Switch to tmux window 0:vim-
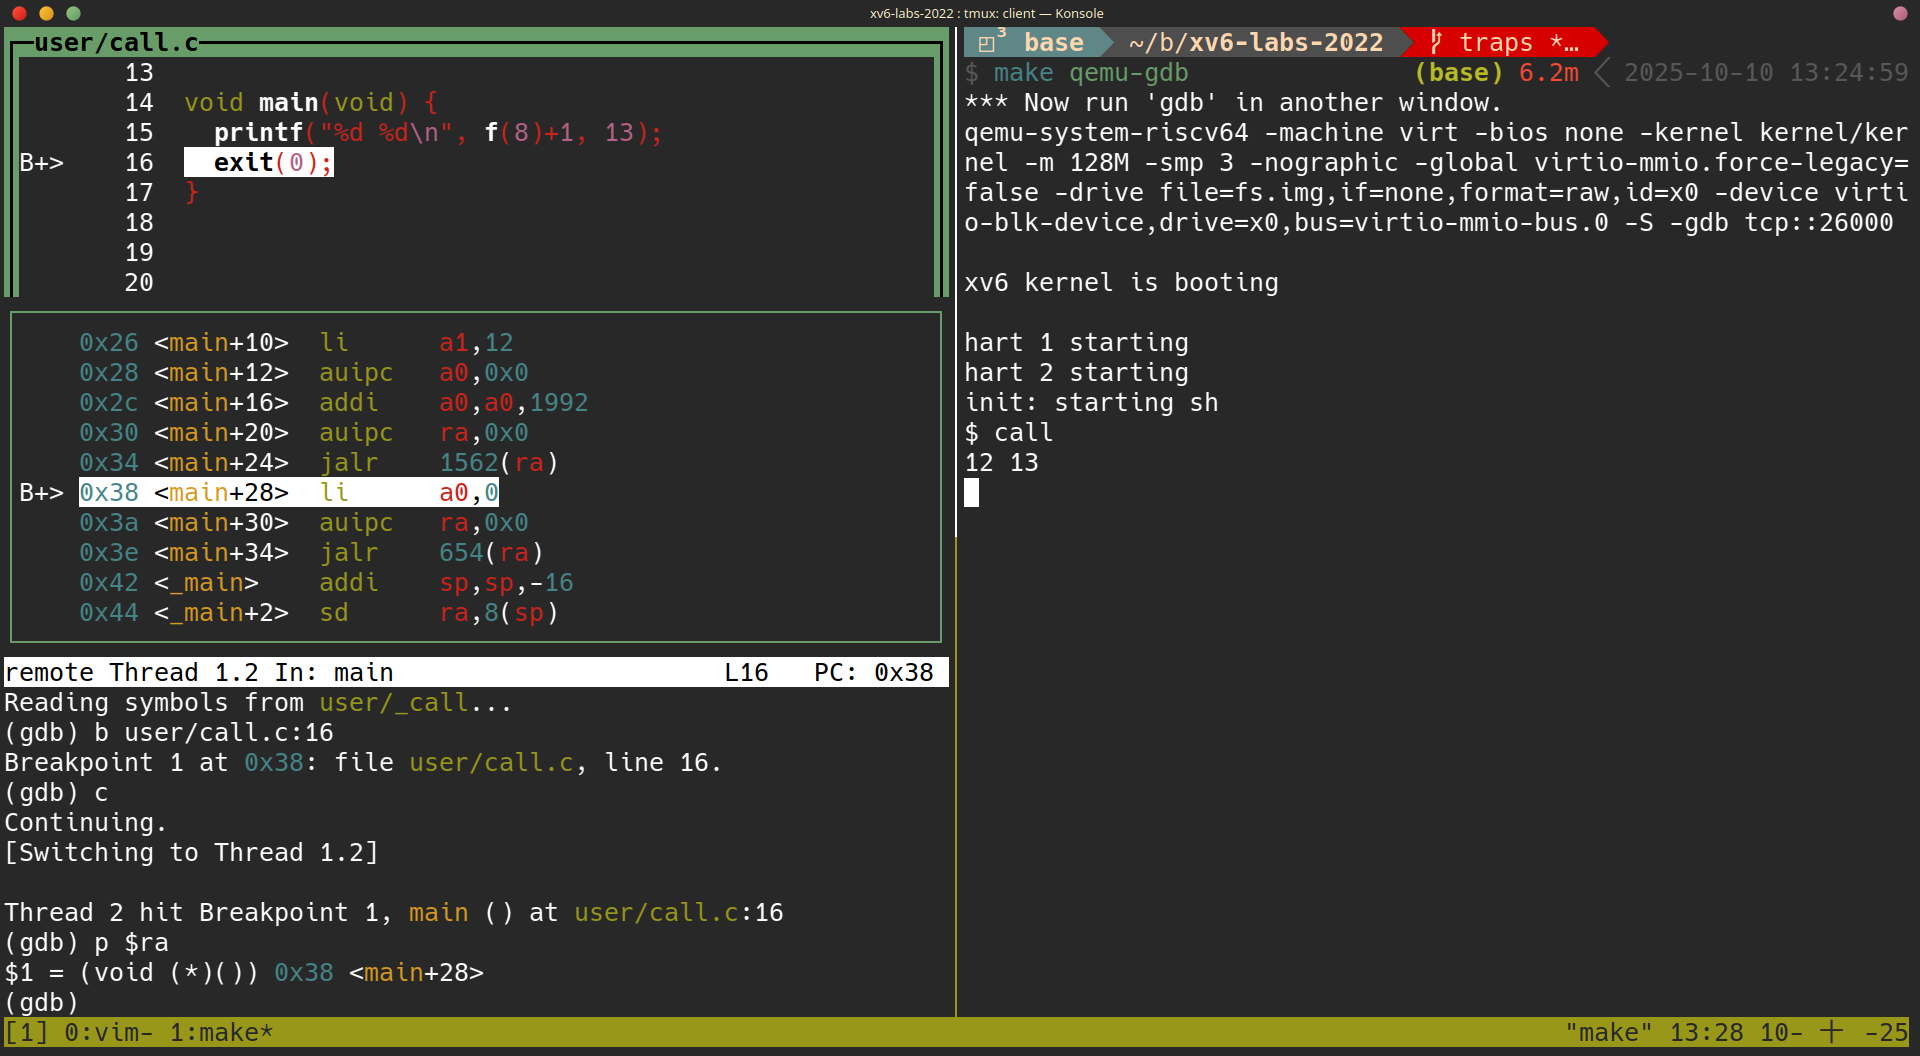Viewport: 1920px width, 1056px height. [110, 1032]
